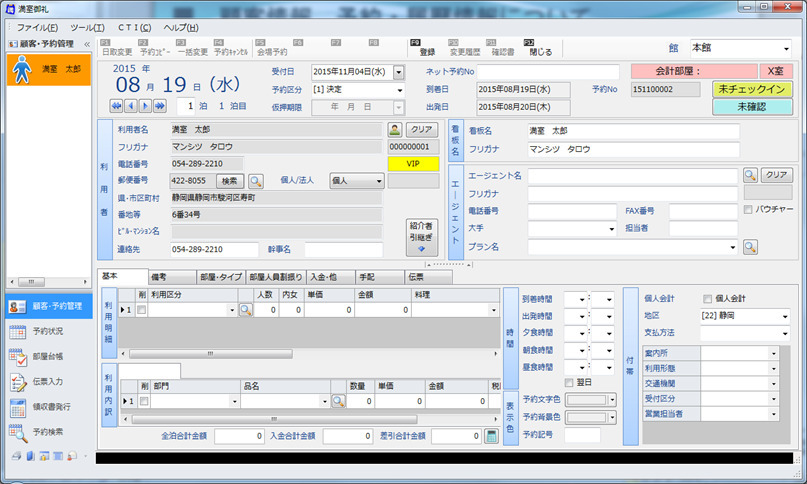
Task: Open 部屋台帳 in the sidebar
Action: tap(49, 356)
